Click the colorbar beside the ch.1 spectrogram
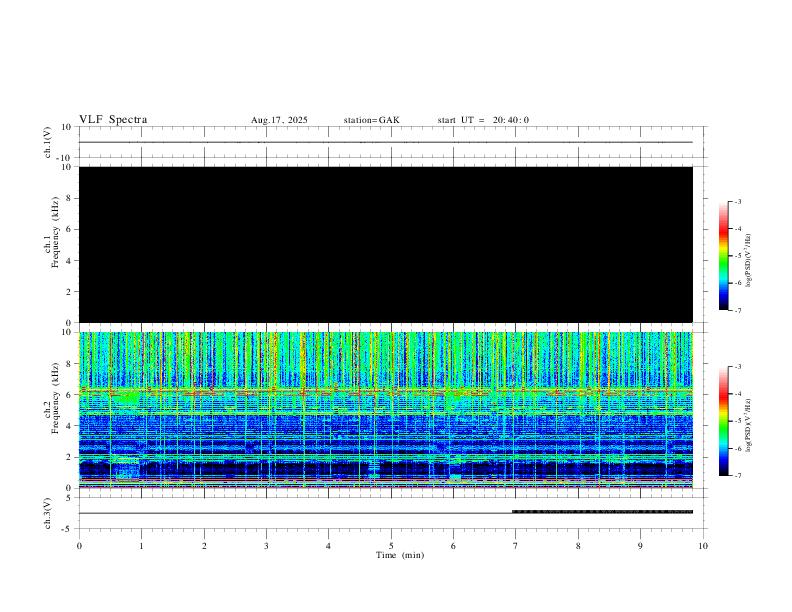 pos(724,256)
